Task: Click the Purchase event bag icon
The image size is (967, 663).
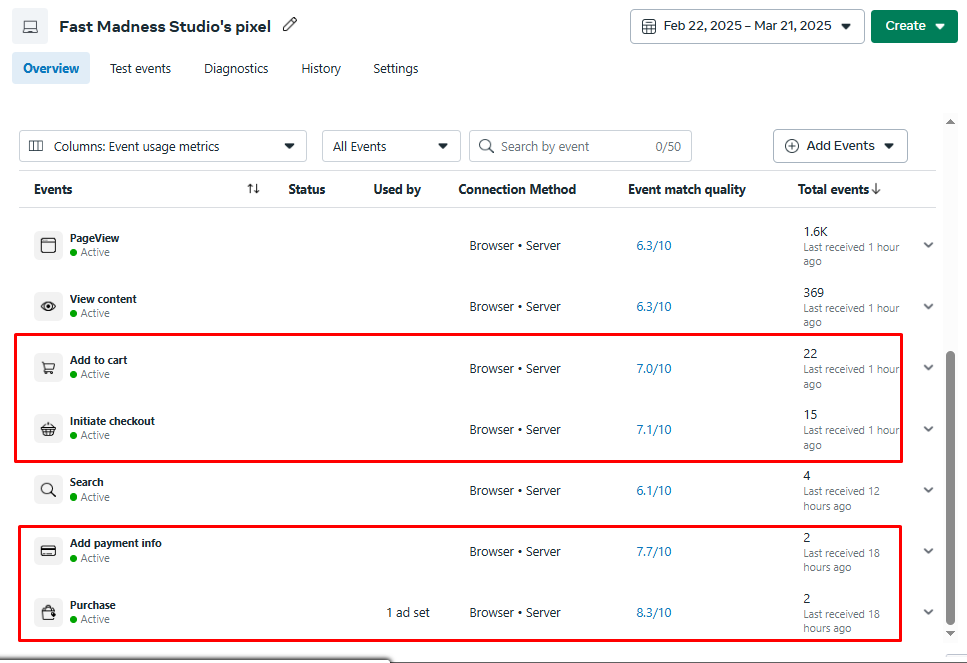Action: tap(48, 612)
